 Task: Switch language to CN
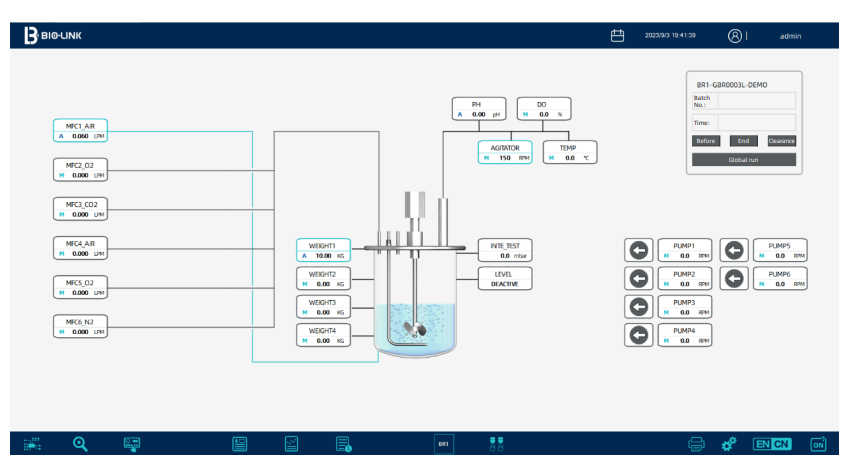(779, 443)
